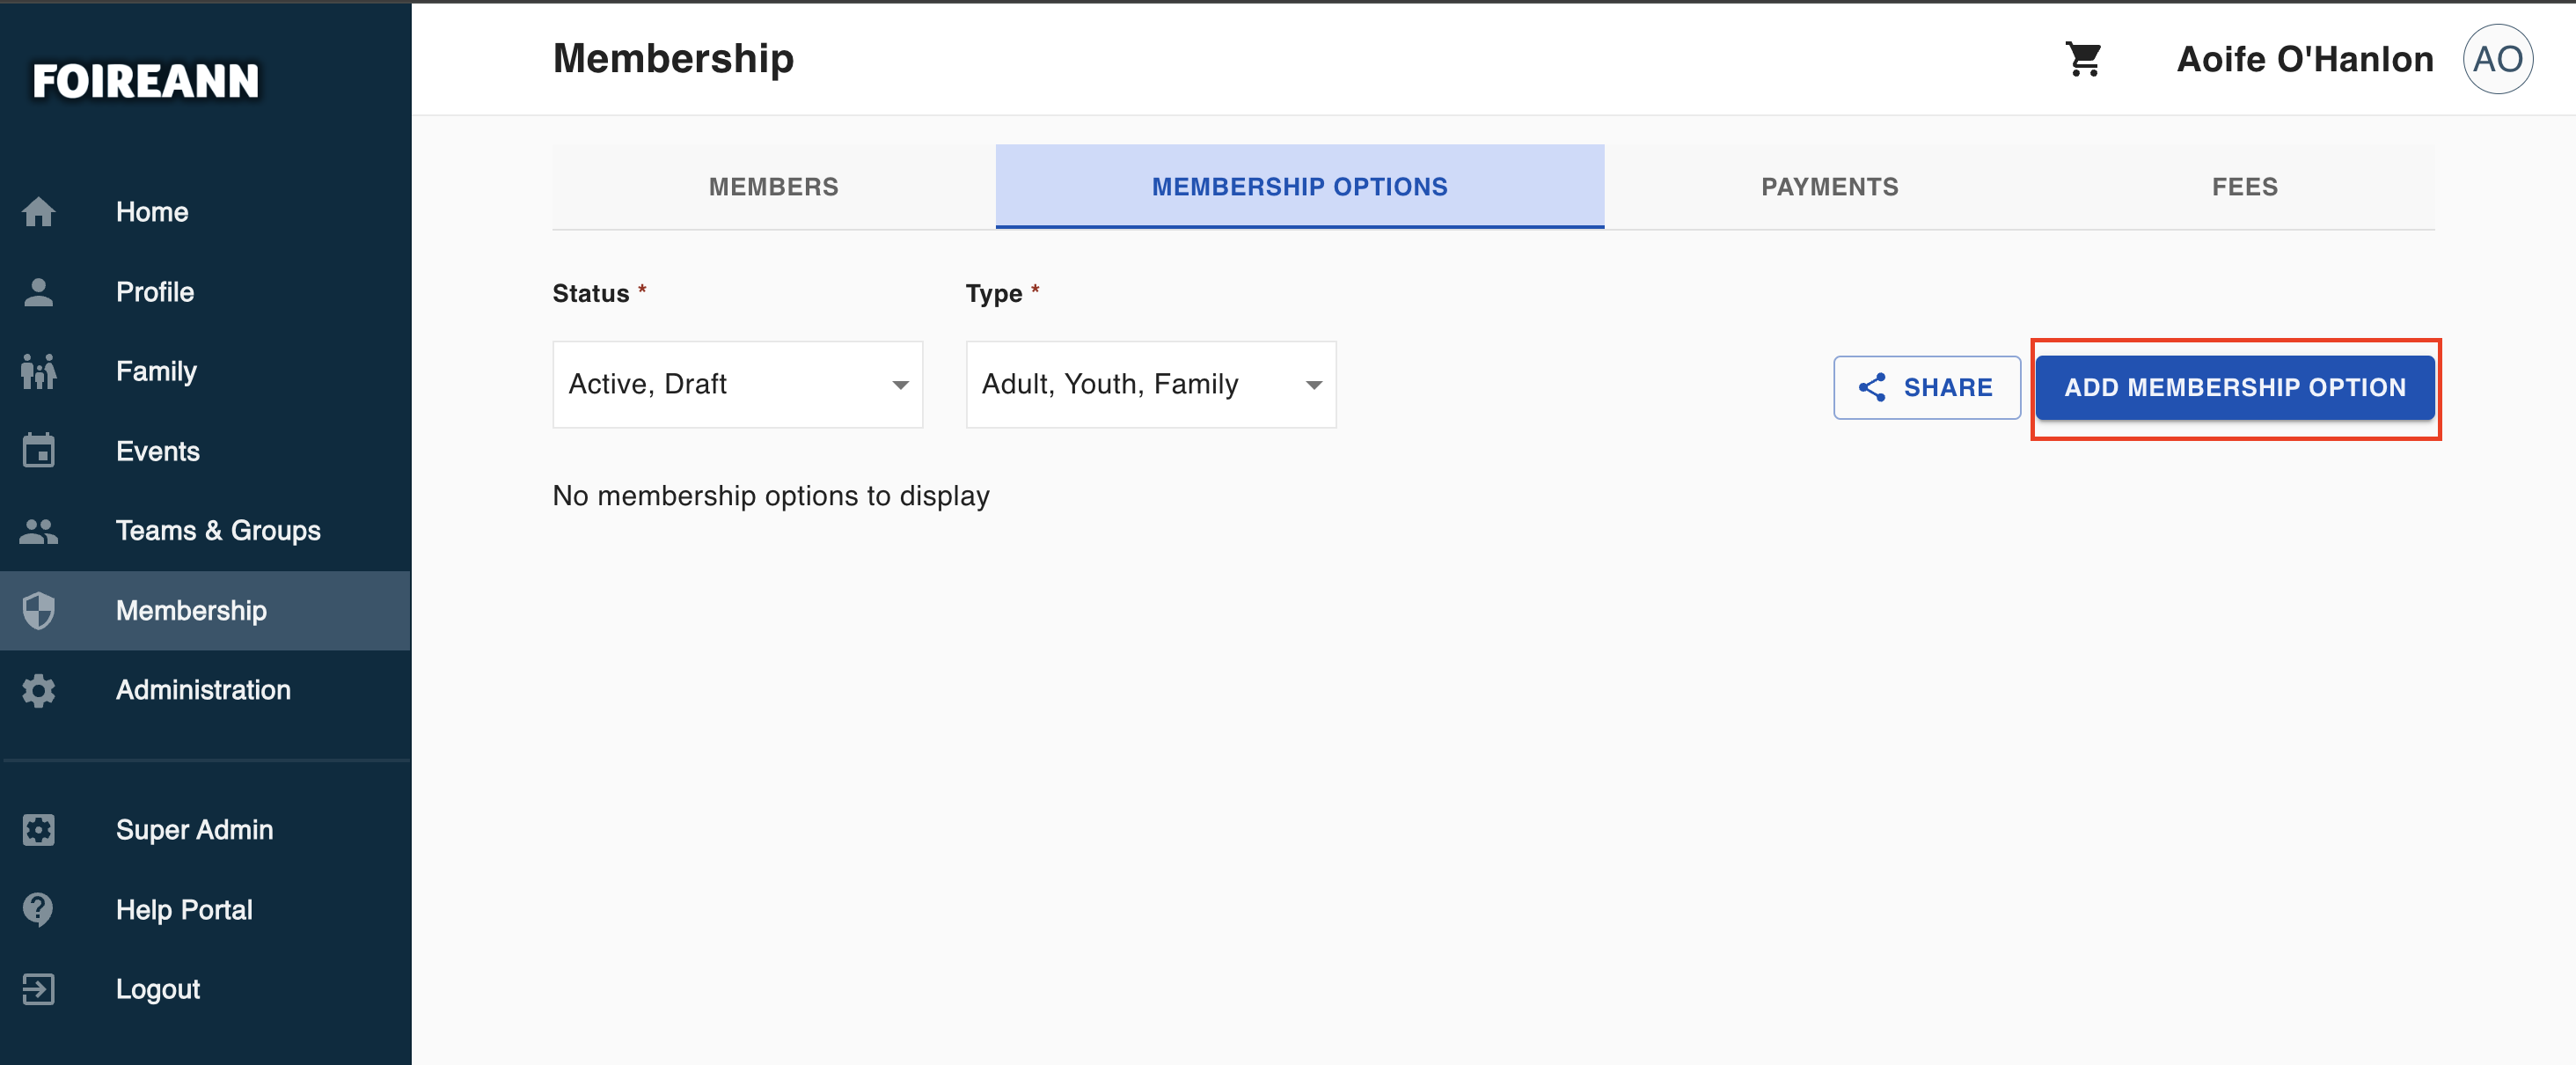Click the Share button
2576x1065 pixels.
pos(1926,387)
